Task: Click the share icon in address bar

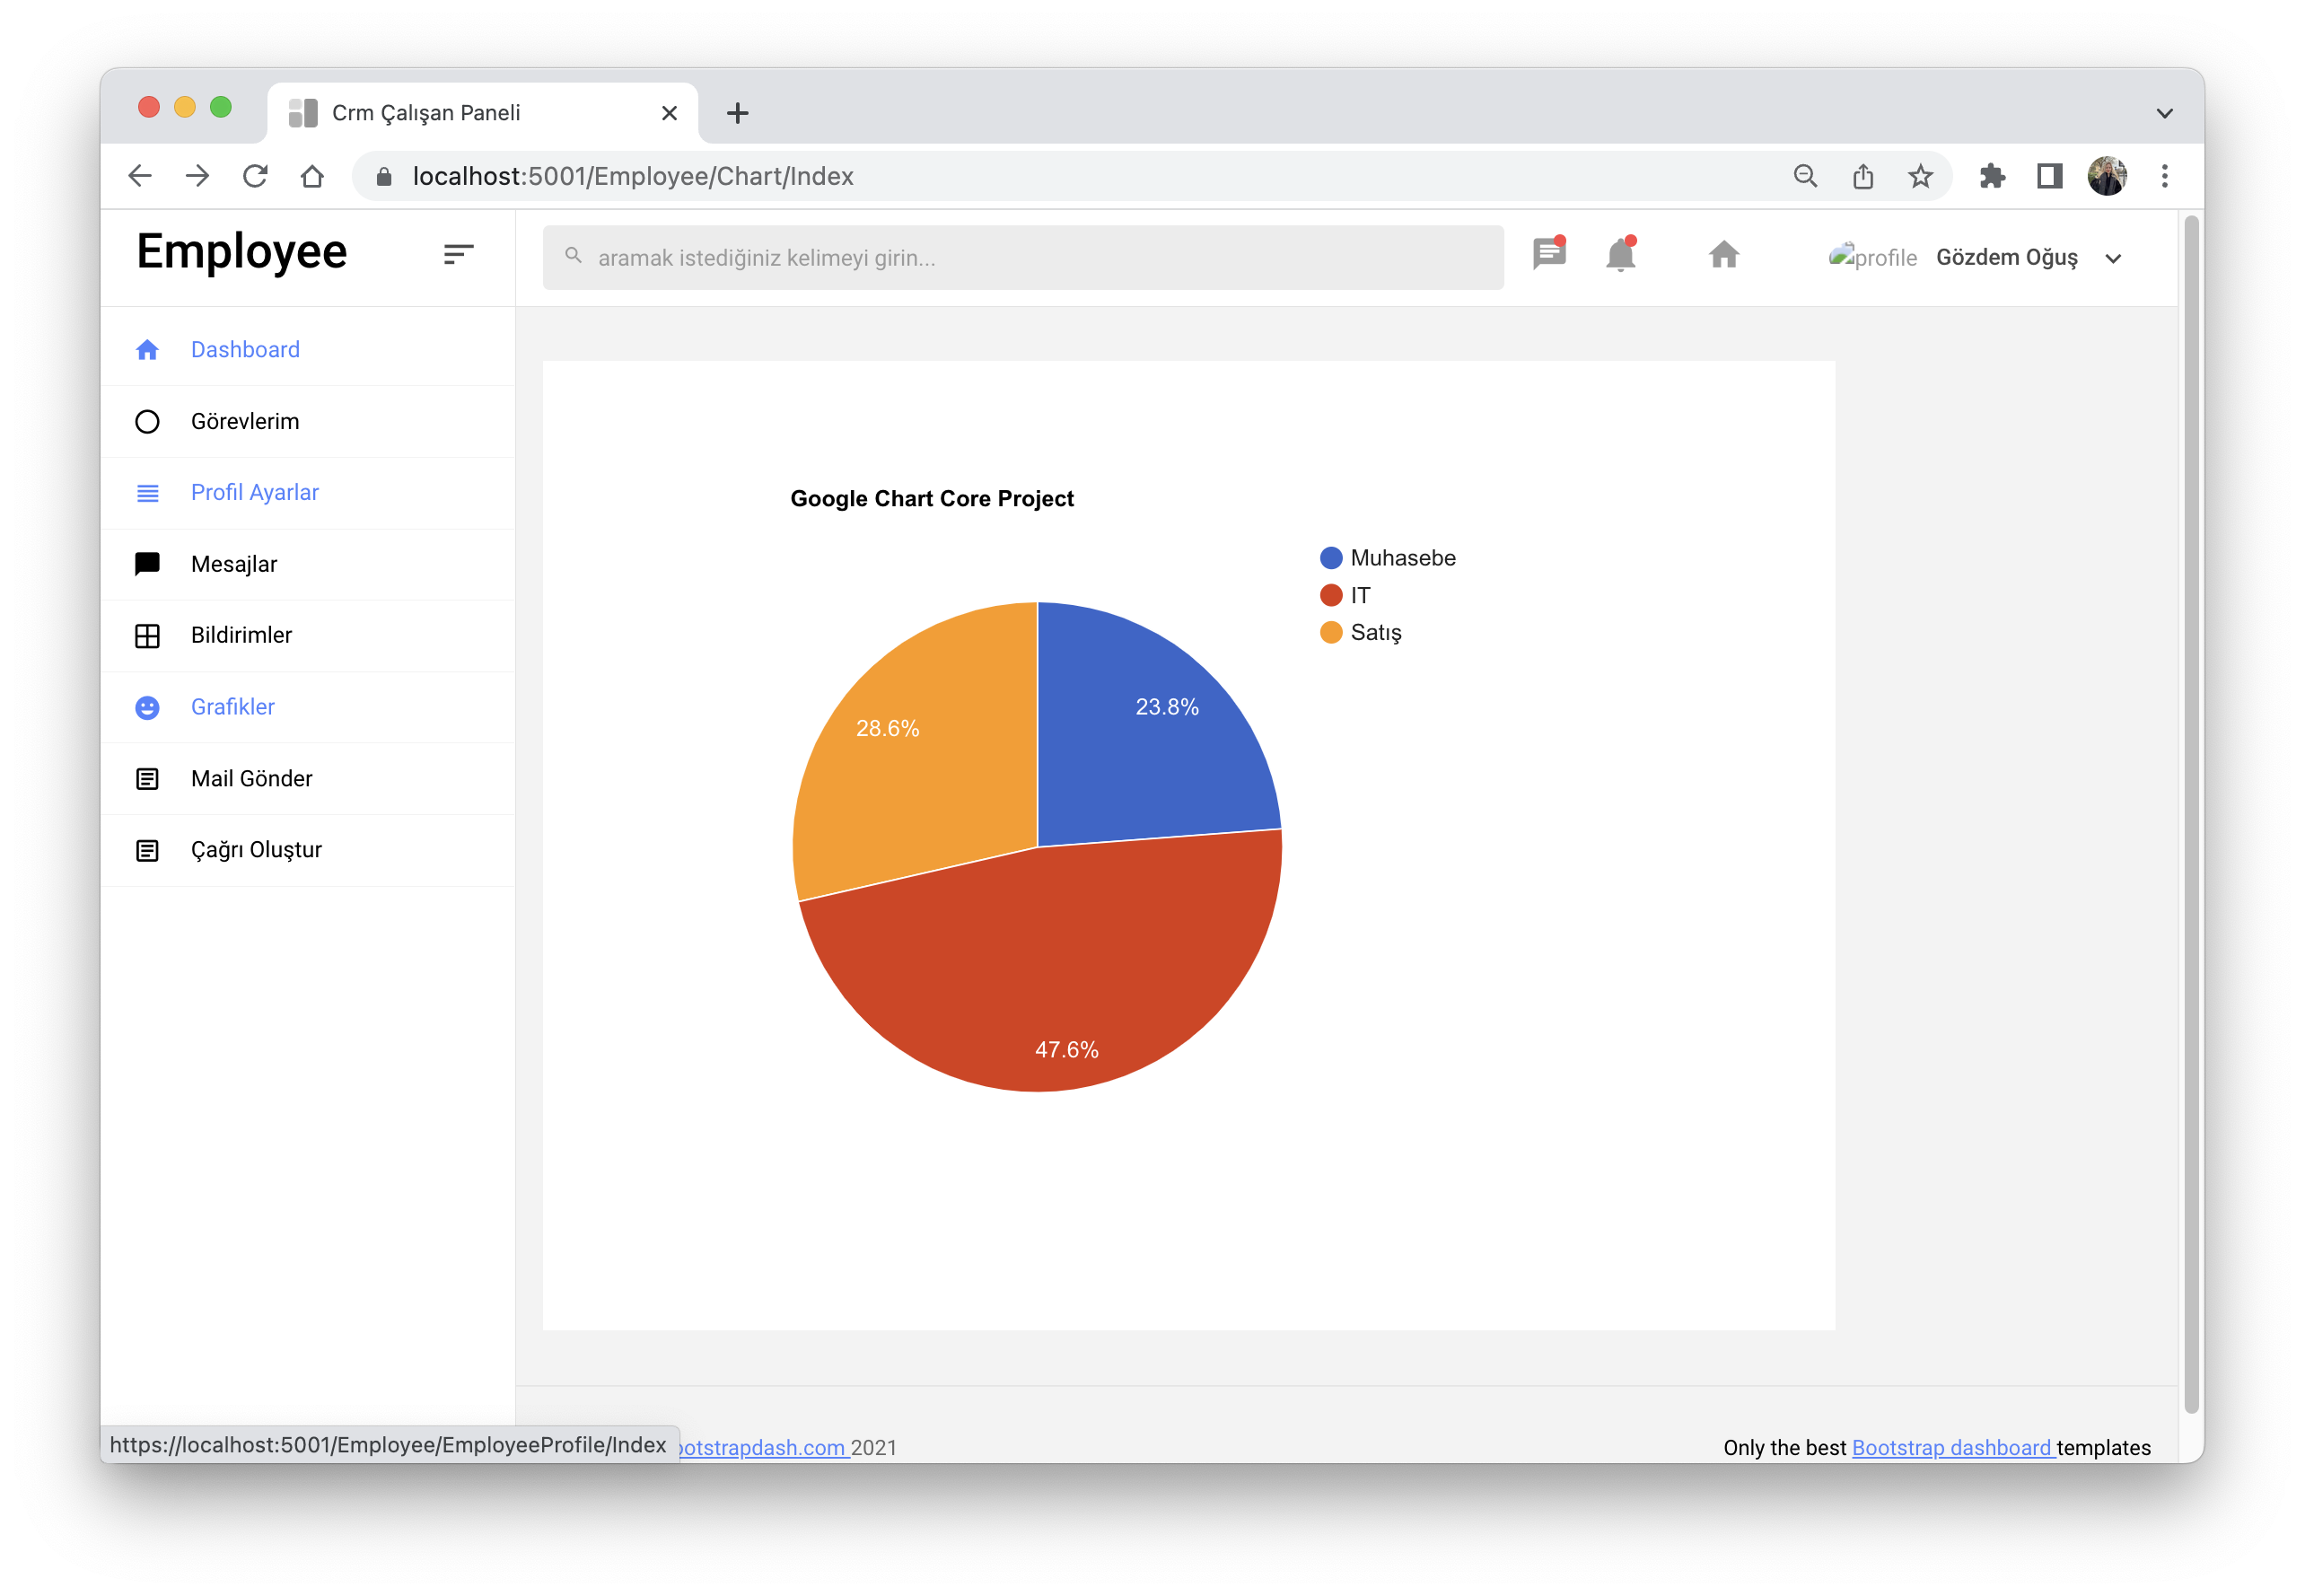Action: pos(1862,176)
